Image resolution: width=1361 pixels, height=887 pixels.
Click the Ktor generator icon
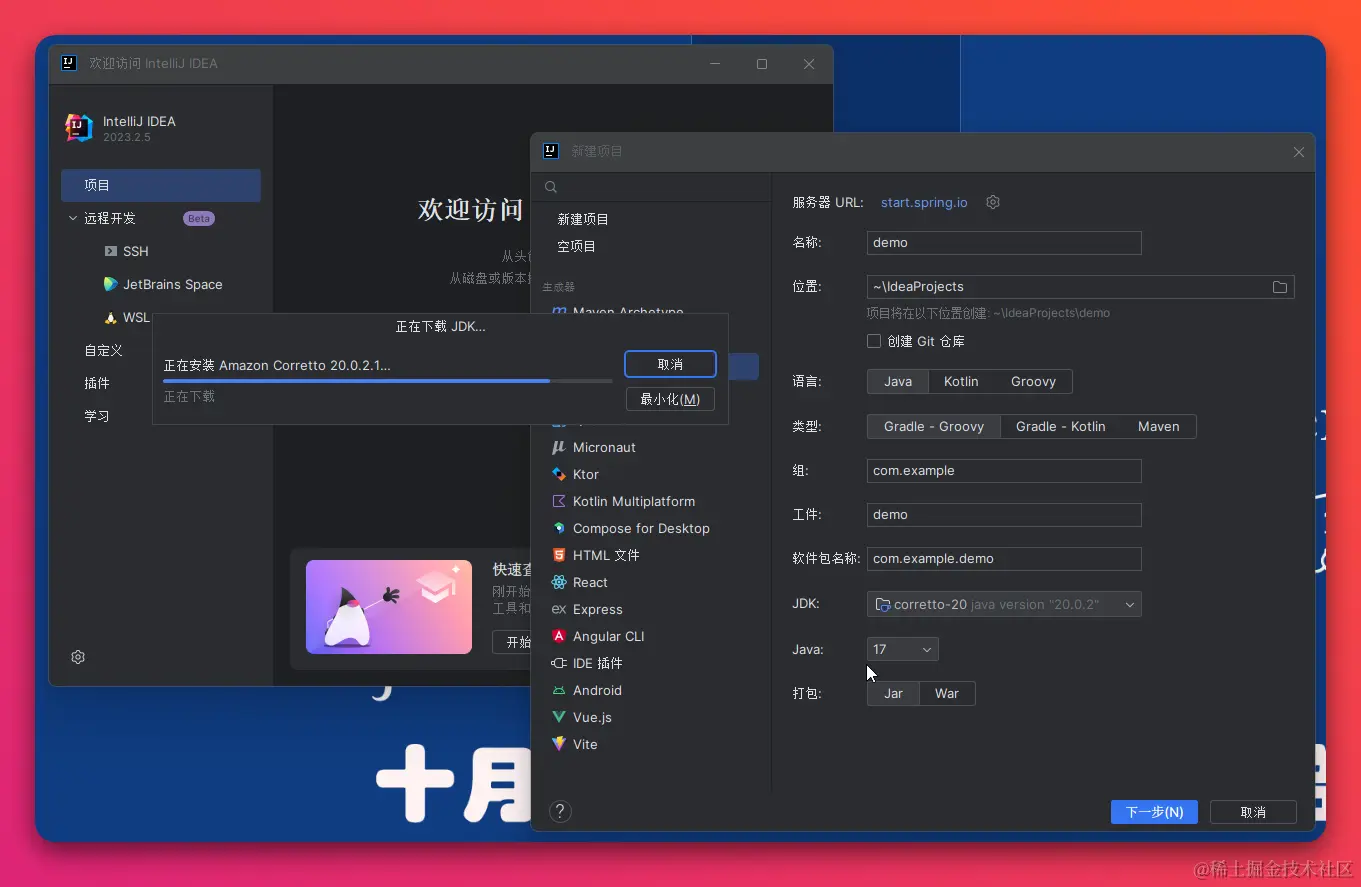[x=559, y=474]
